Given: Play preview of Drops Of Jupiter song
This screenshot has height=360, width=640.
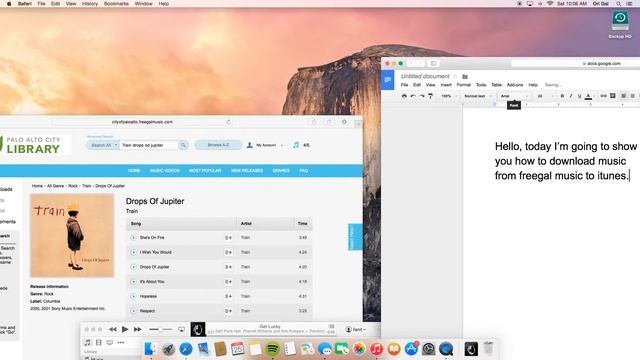Looking at the screenshot, I should coord(133,267).
